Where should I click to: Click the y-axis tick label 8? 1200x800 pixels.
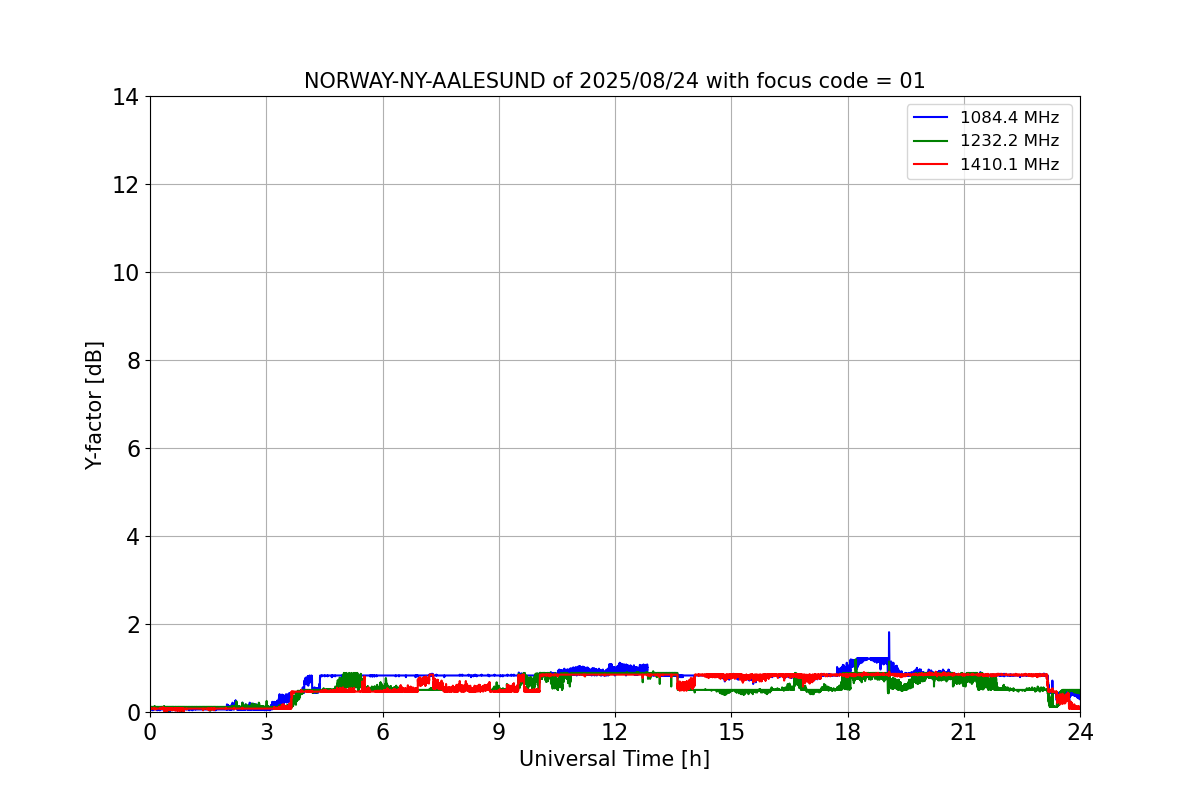click(x=133, y=361)
